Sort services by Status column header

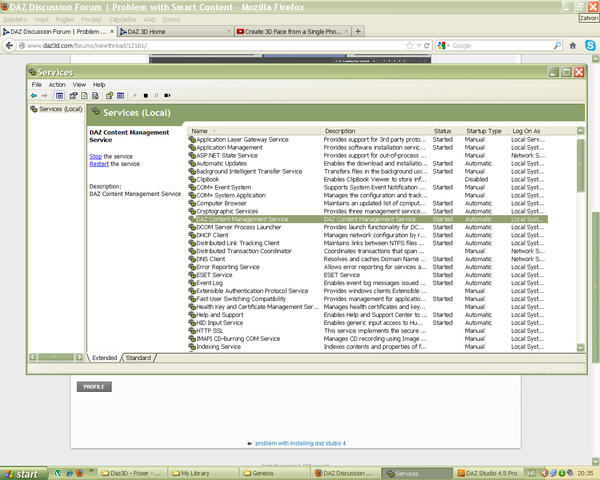pyautogui.click(x=446, y=131)
